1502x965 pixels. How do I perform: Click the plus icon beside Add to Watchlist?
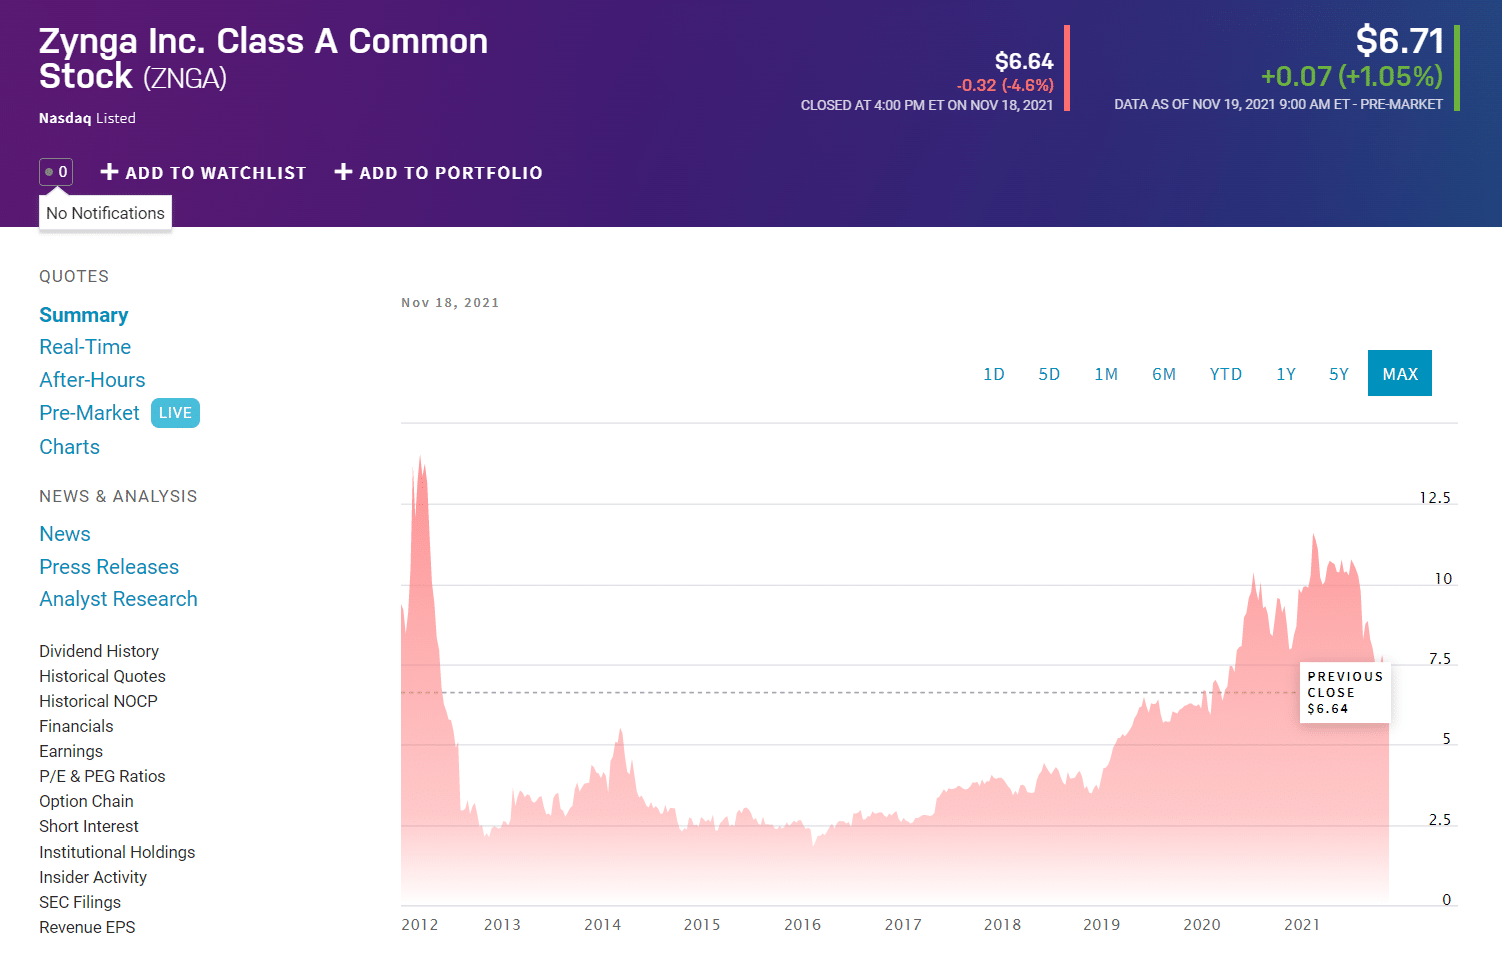click(110, 172)
